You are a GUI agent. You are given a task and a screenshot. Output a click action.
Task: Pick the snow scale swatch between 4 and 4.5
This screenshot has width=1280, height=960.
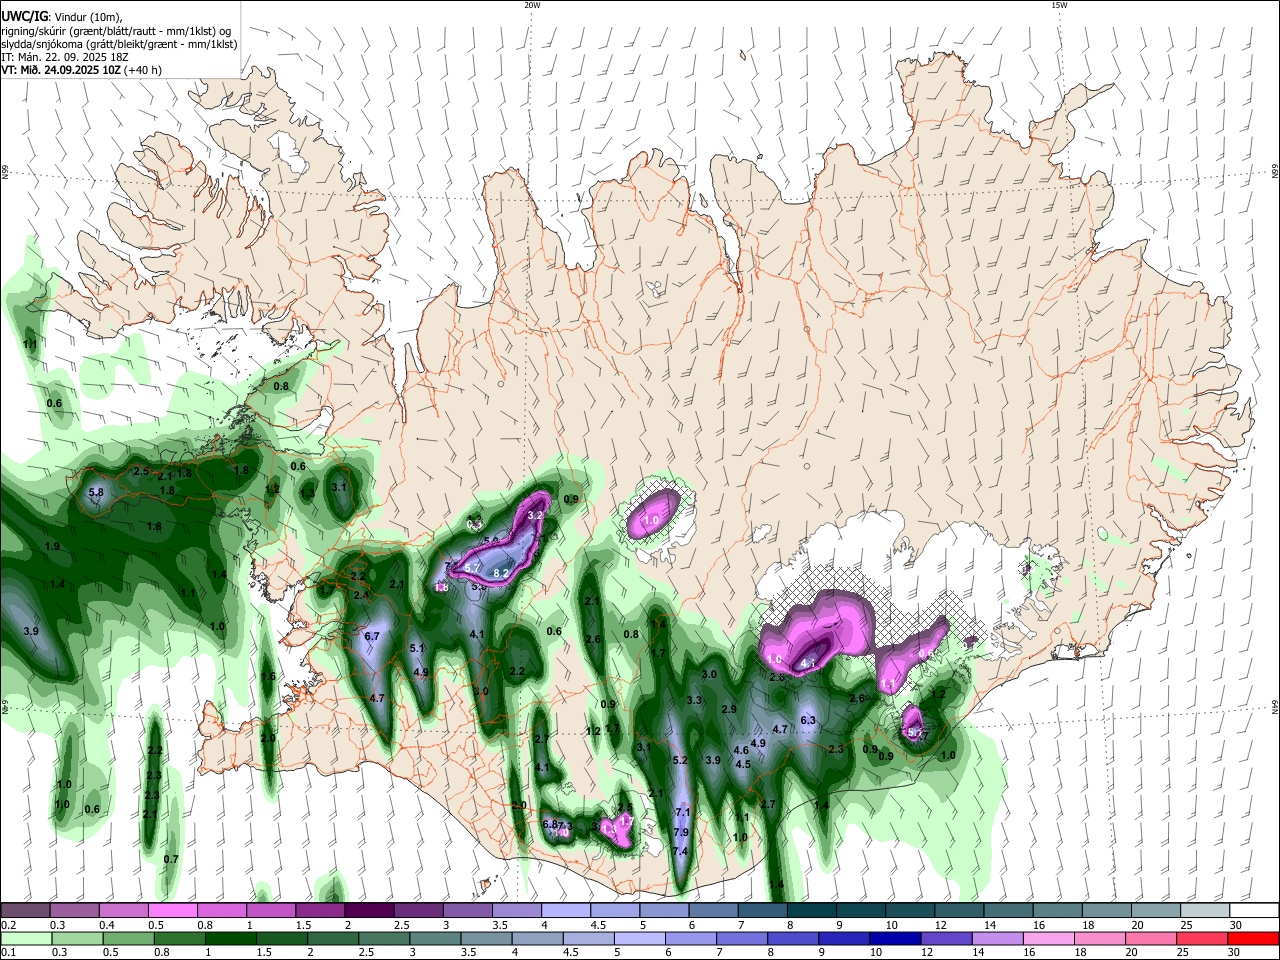pyautogui.click(x=566, y=910)
